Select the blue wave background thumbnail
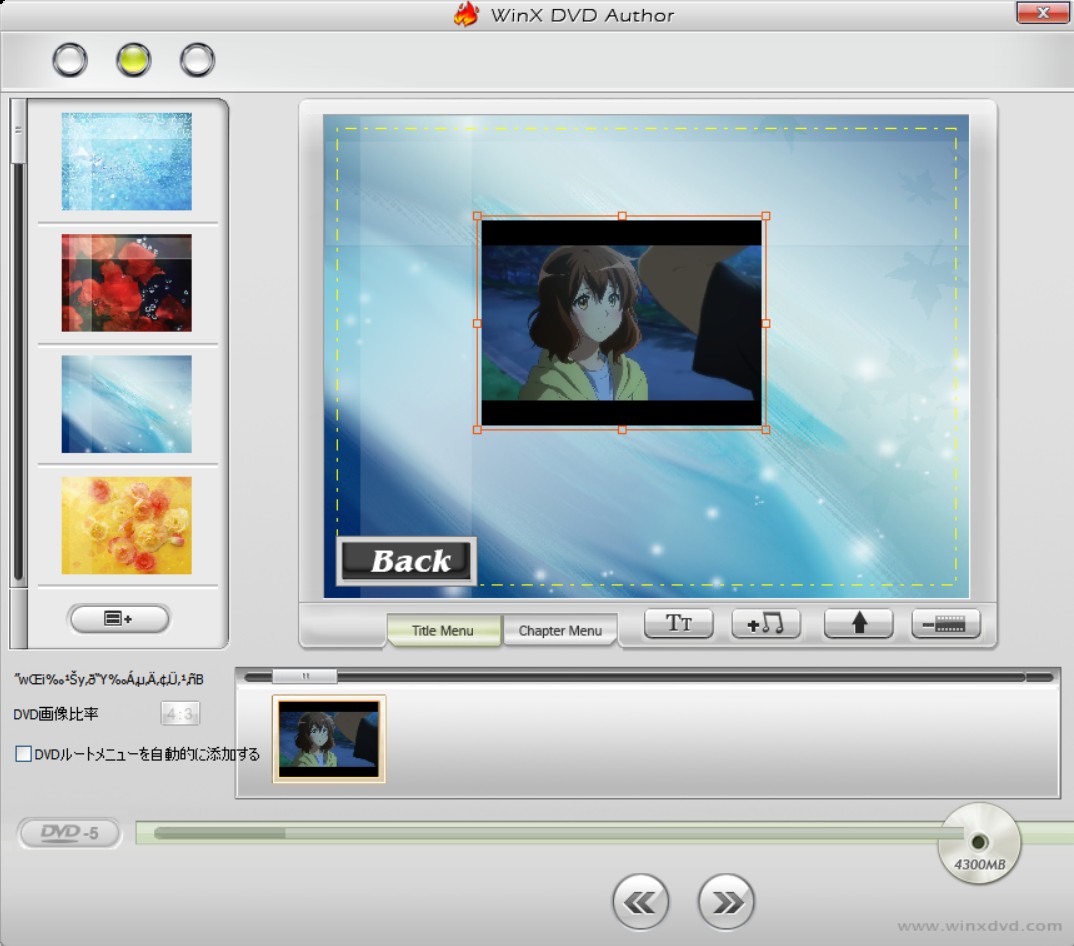This screenshot has width=1074, height=946. 127,404
